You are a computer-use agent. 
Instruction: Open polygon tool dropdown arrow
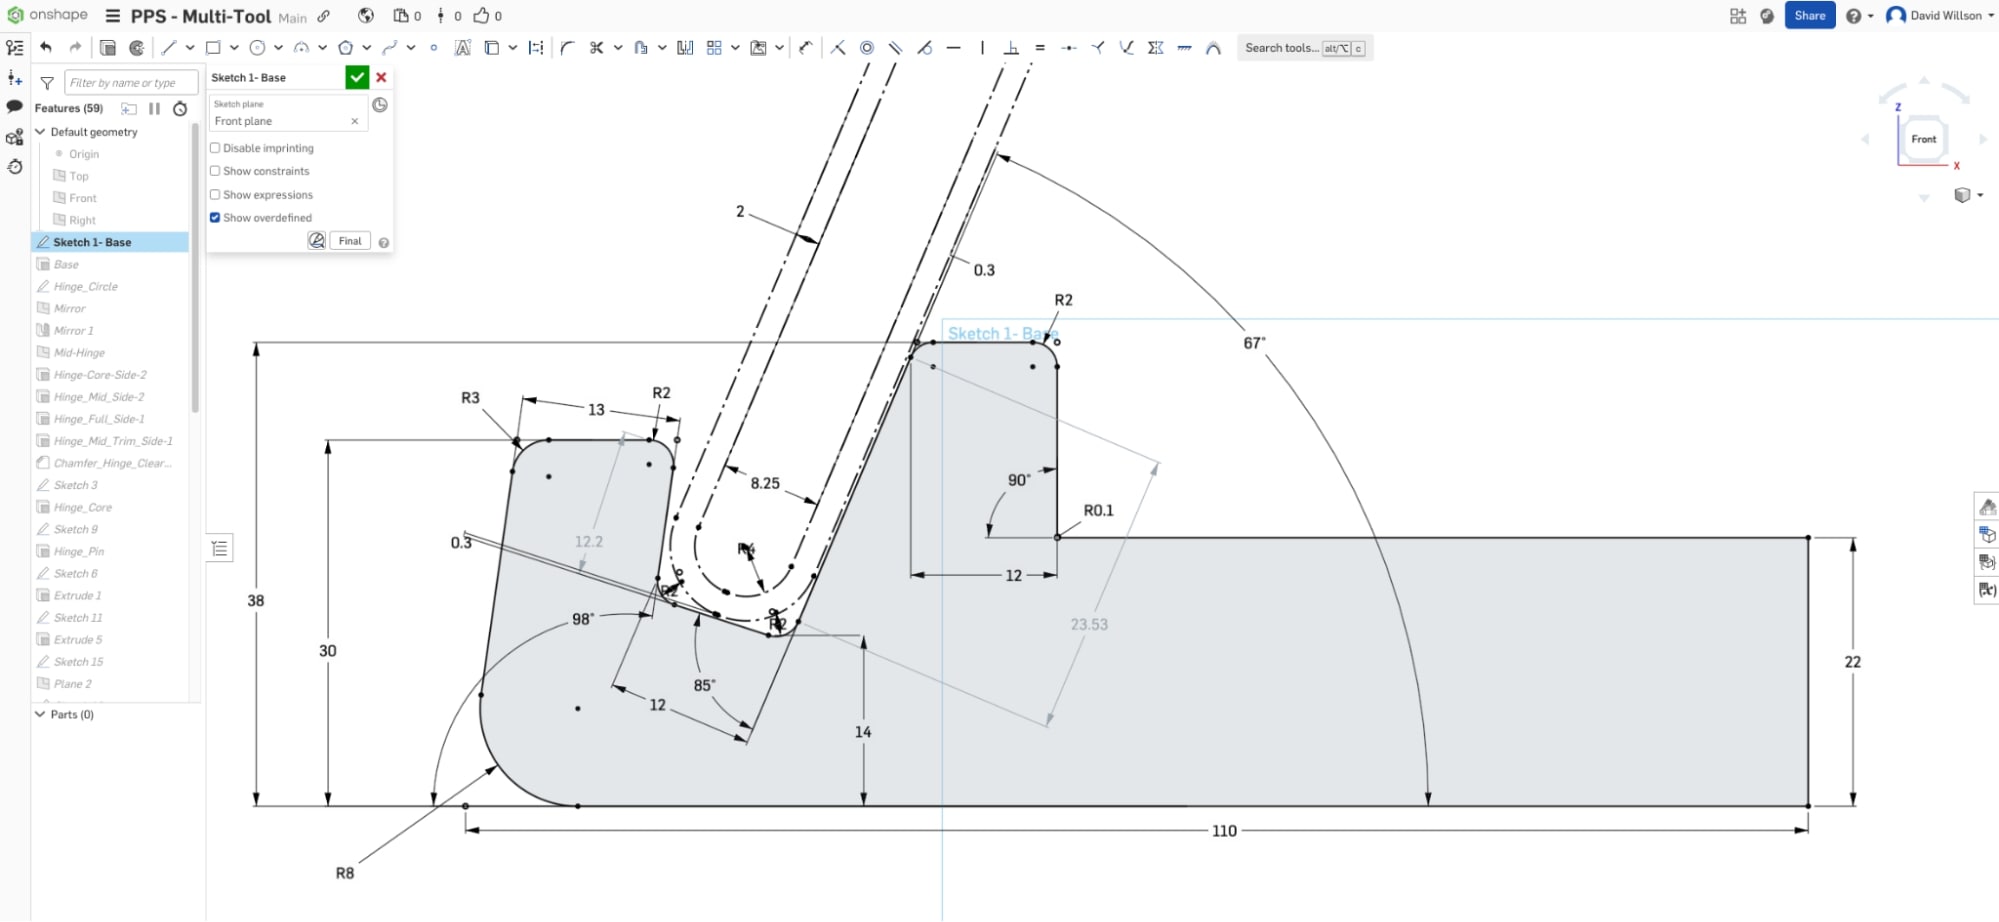tap(367, 47)
